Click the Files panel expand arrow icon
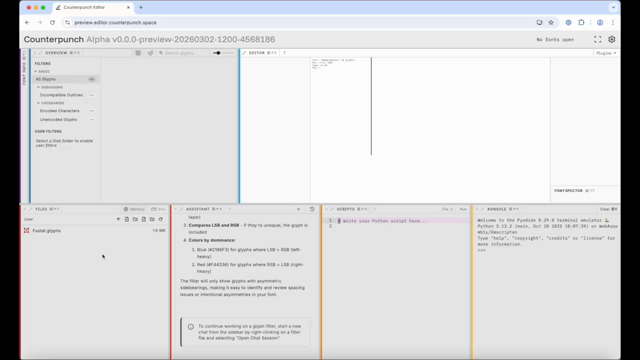Viewport: 640px width, 360px height. point(31,209)
